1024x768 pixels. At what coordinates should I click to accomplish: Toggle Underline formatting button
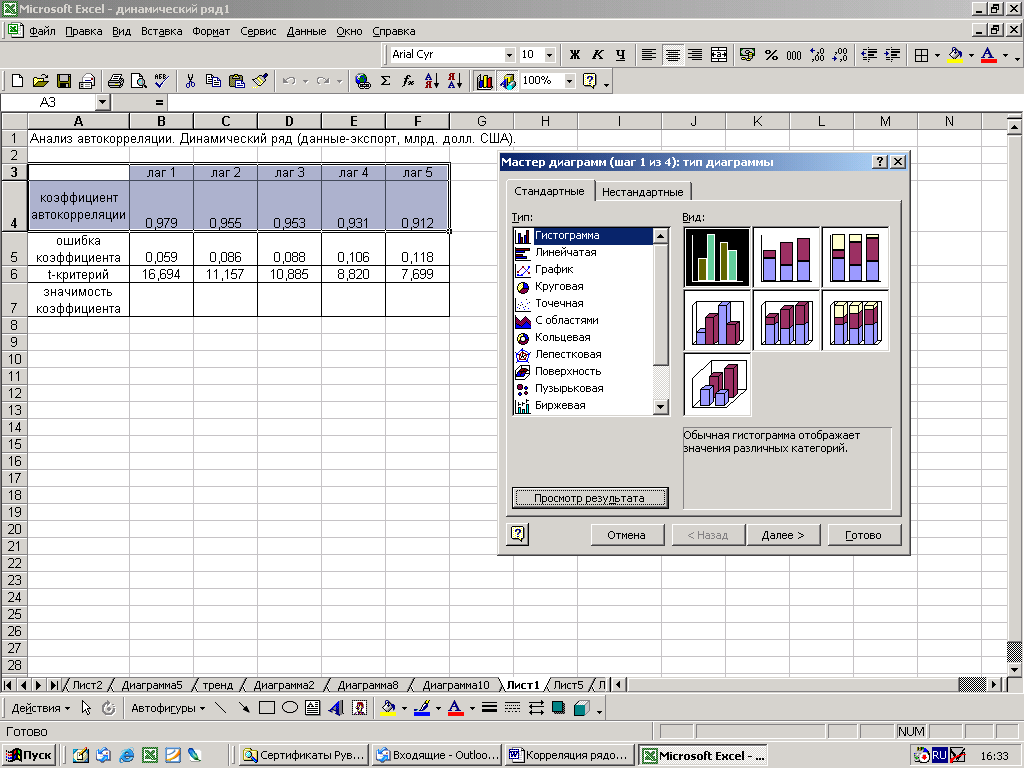[x=620, y=55]
